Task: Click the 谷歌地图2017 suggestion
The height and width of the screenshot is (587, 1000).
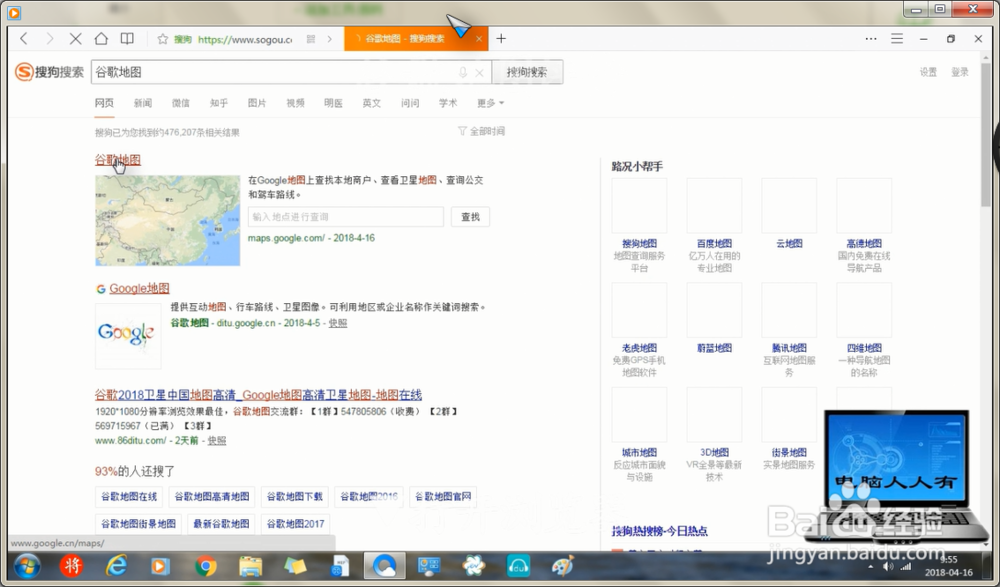Action: [295, 524]
